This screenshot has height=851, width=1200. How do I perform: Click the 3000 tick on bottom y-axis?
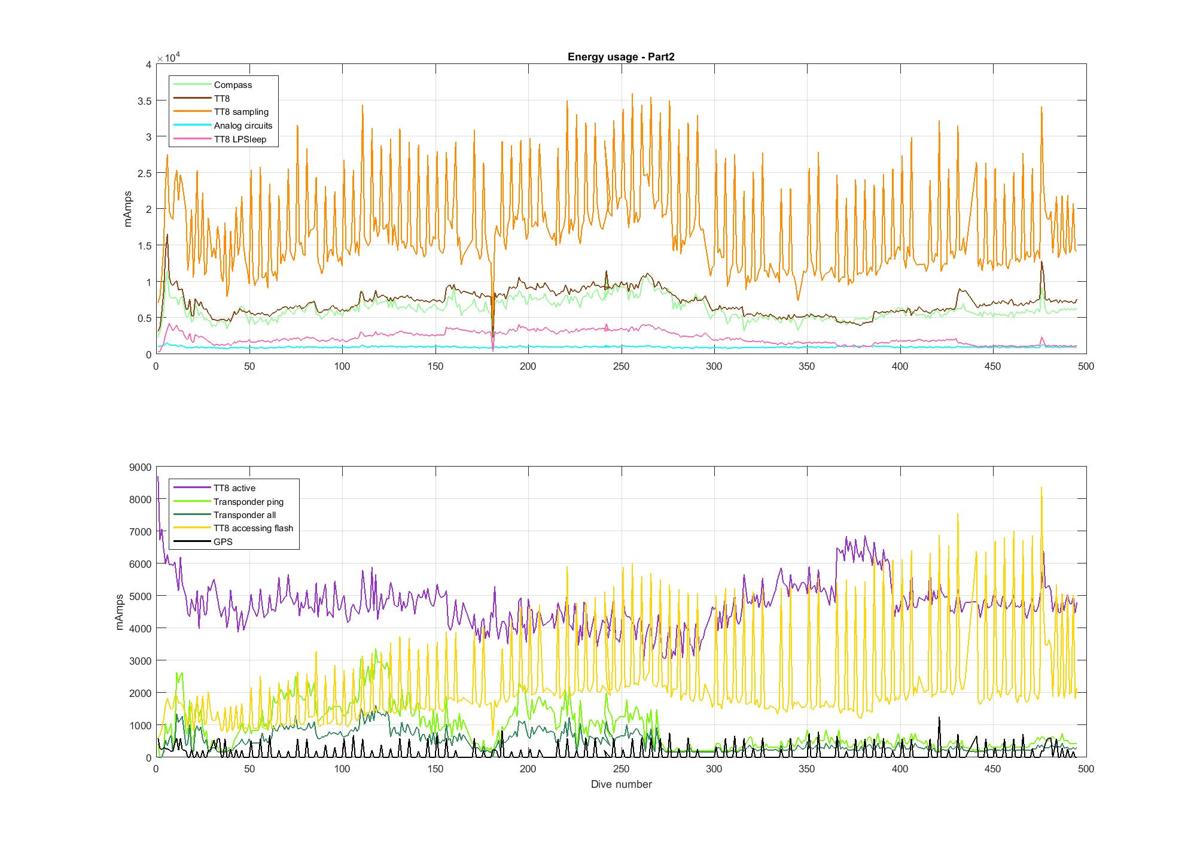point(139,661)
